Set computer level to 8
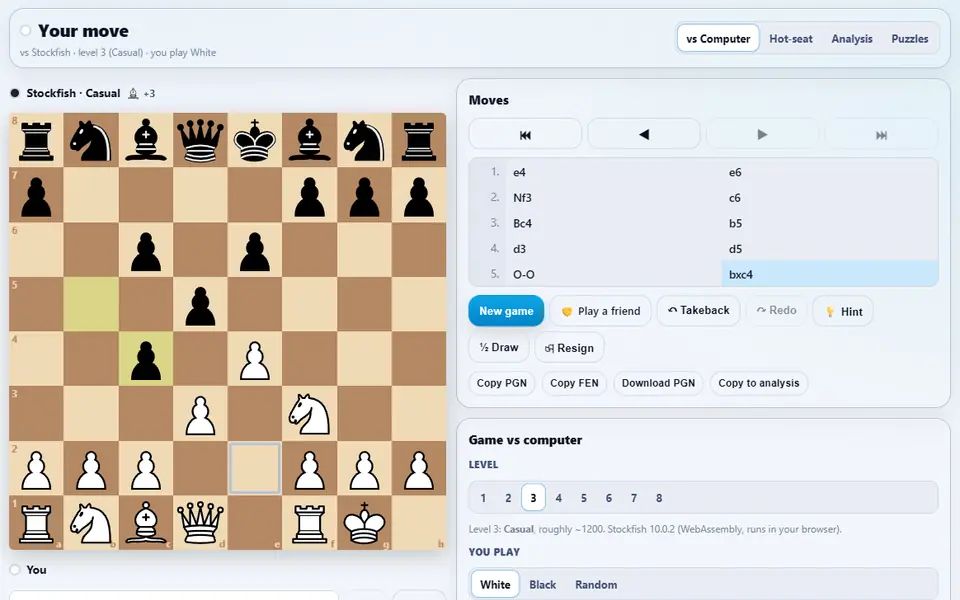This screenshot has height=600, width=960. point(659,498)
